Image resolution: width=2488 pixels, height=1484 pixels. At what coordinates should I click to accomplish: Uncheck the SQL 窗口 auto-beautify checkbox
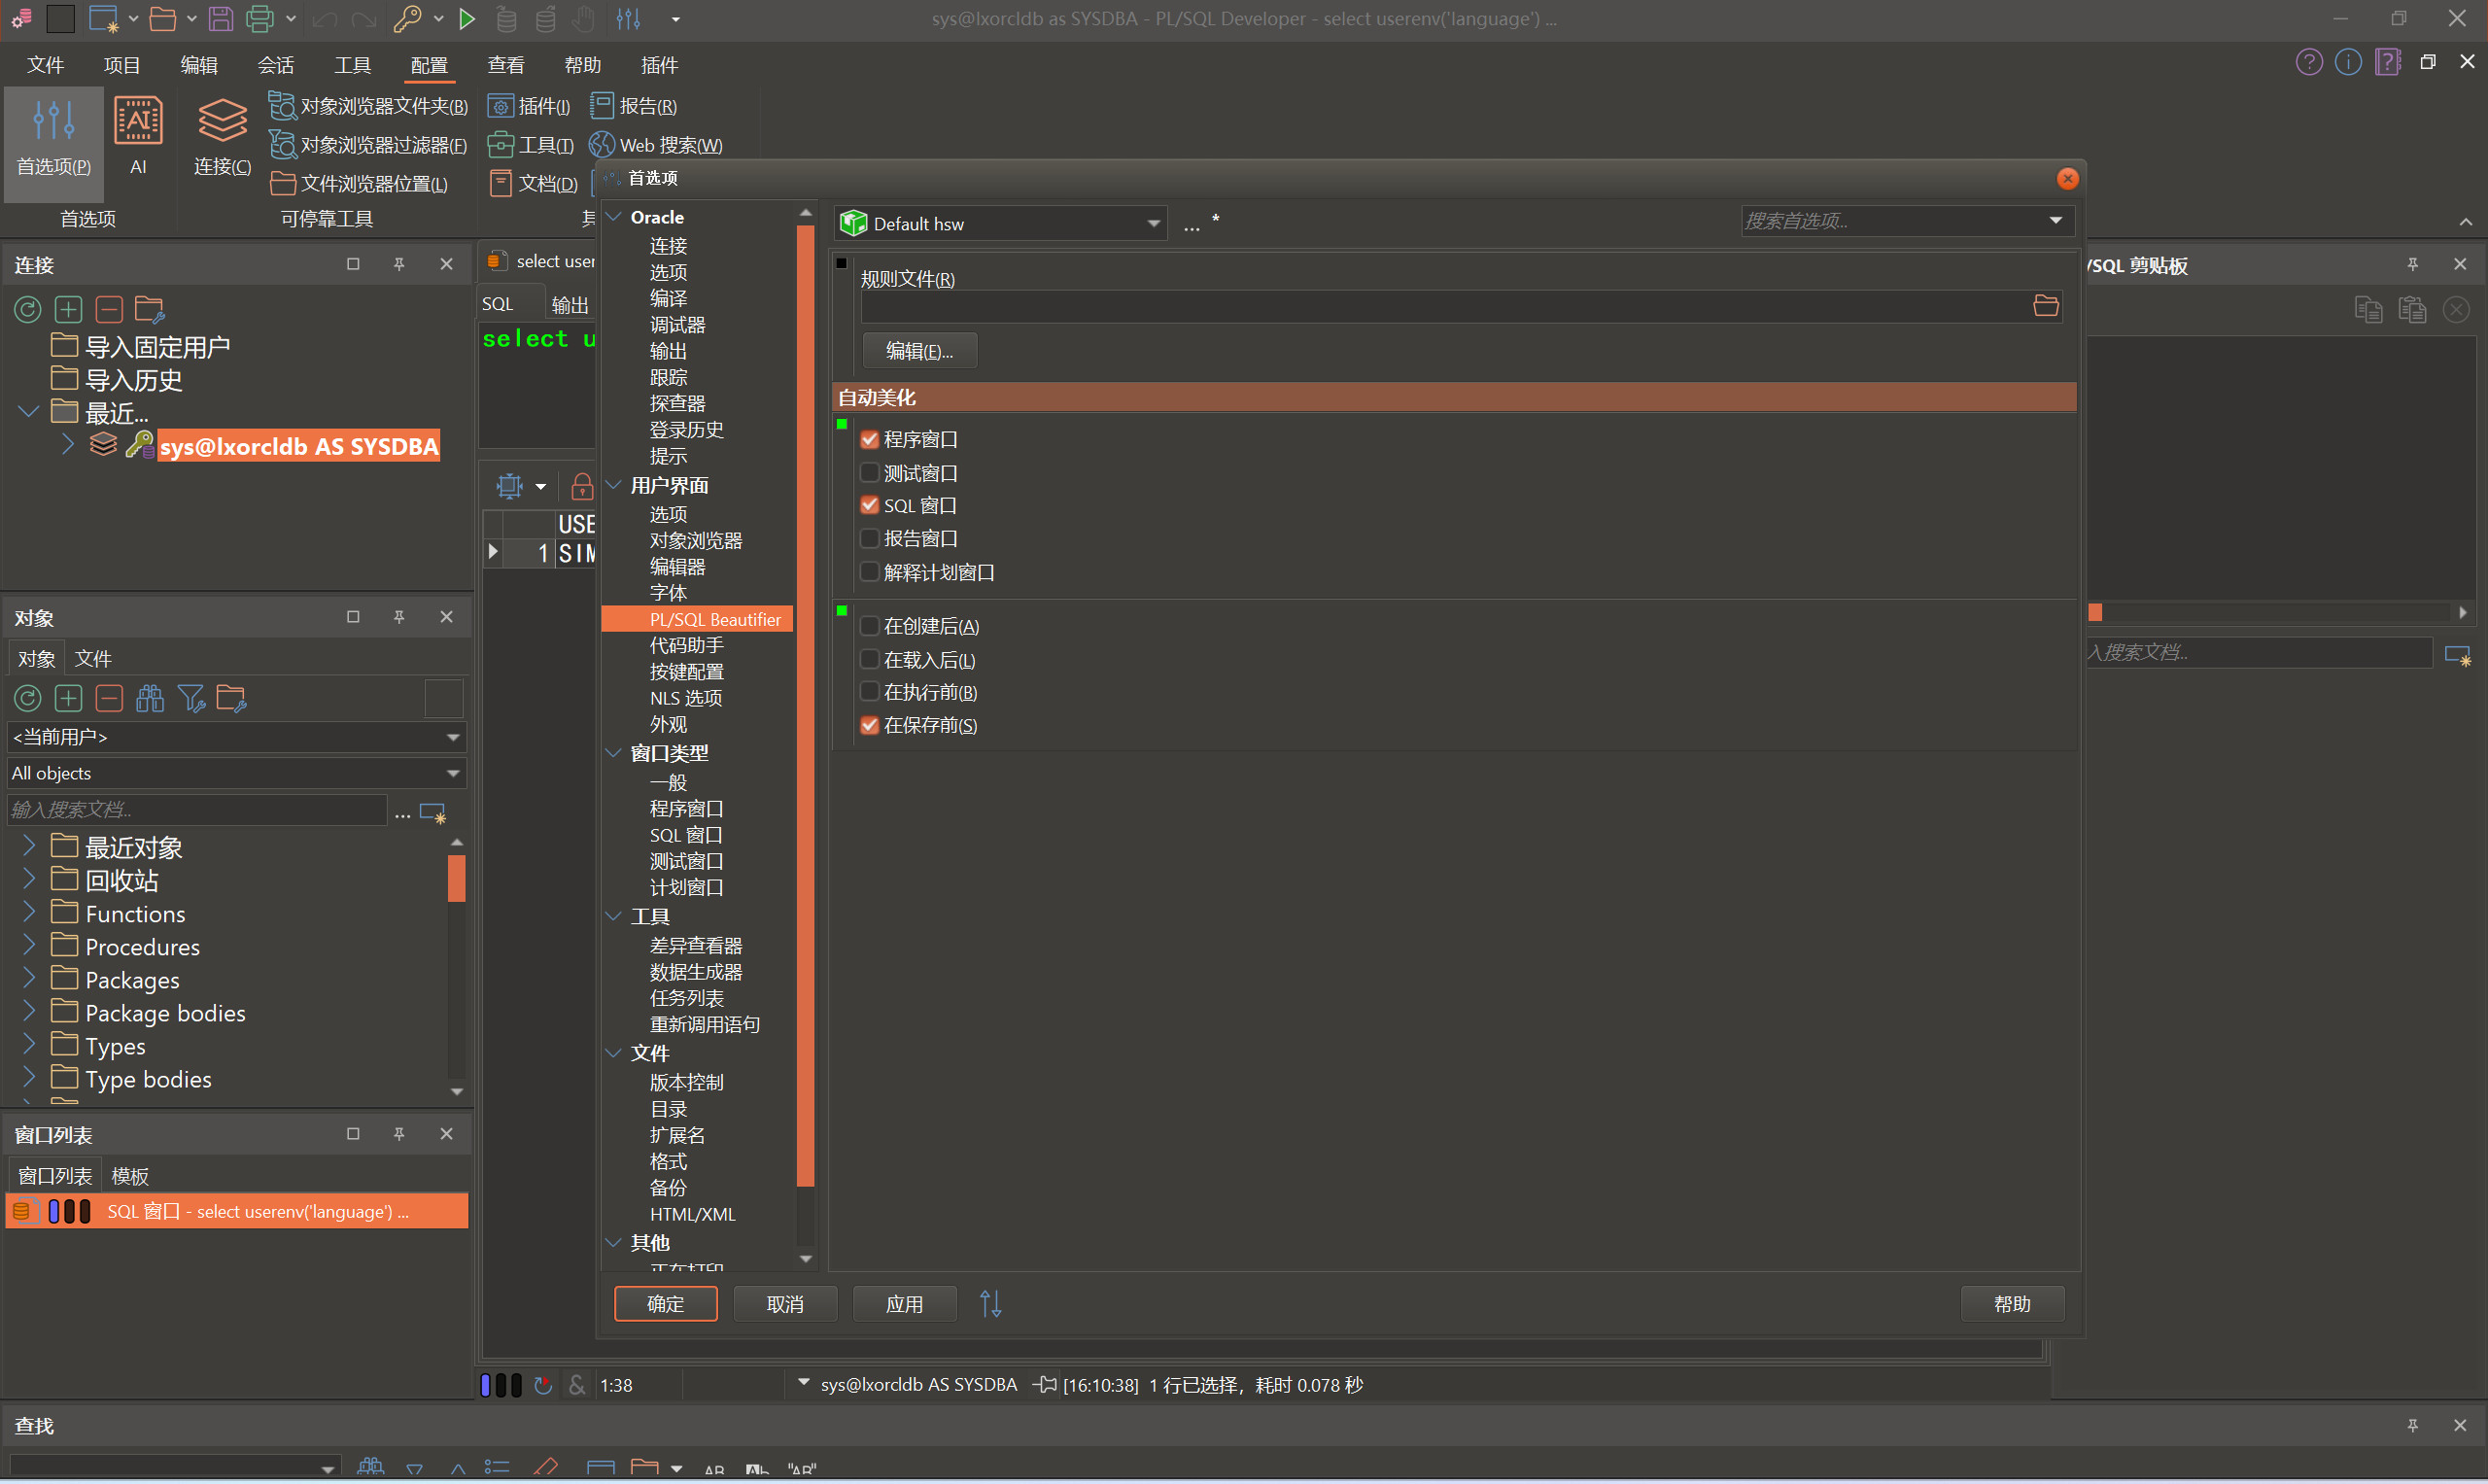(x=870, y=505)
